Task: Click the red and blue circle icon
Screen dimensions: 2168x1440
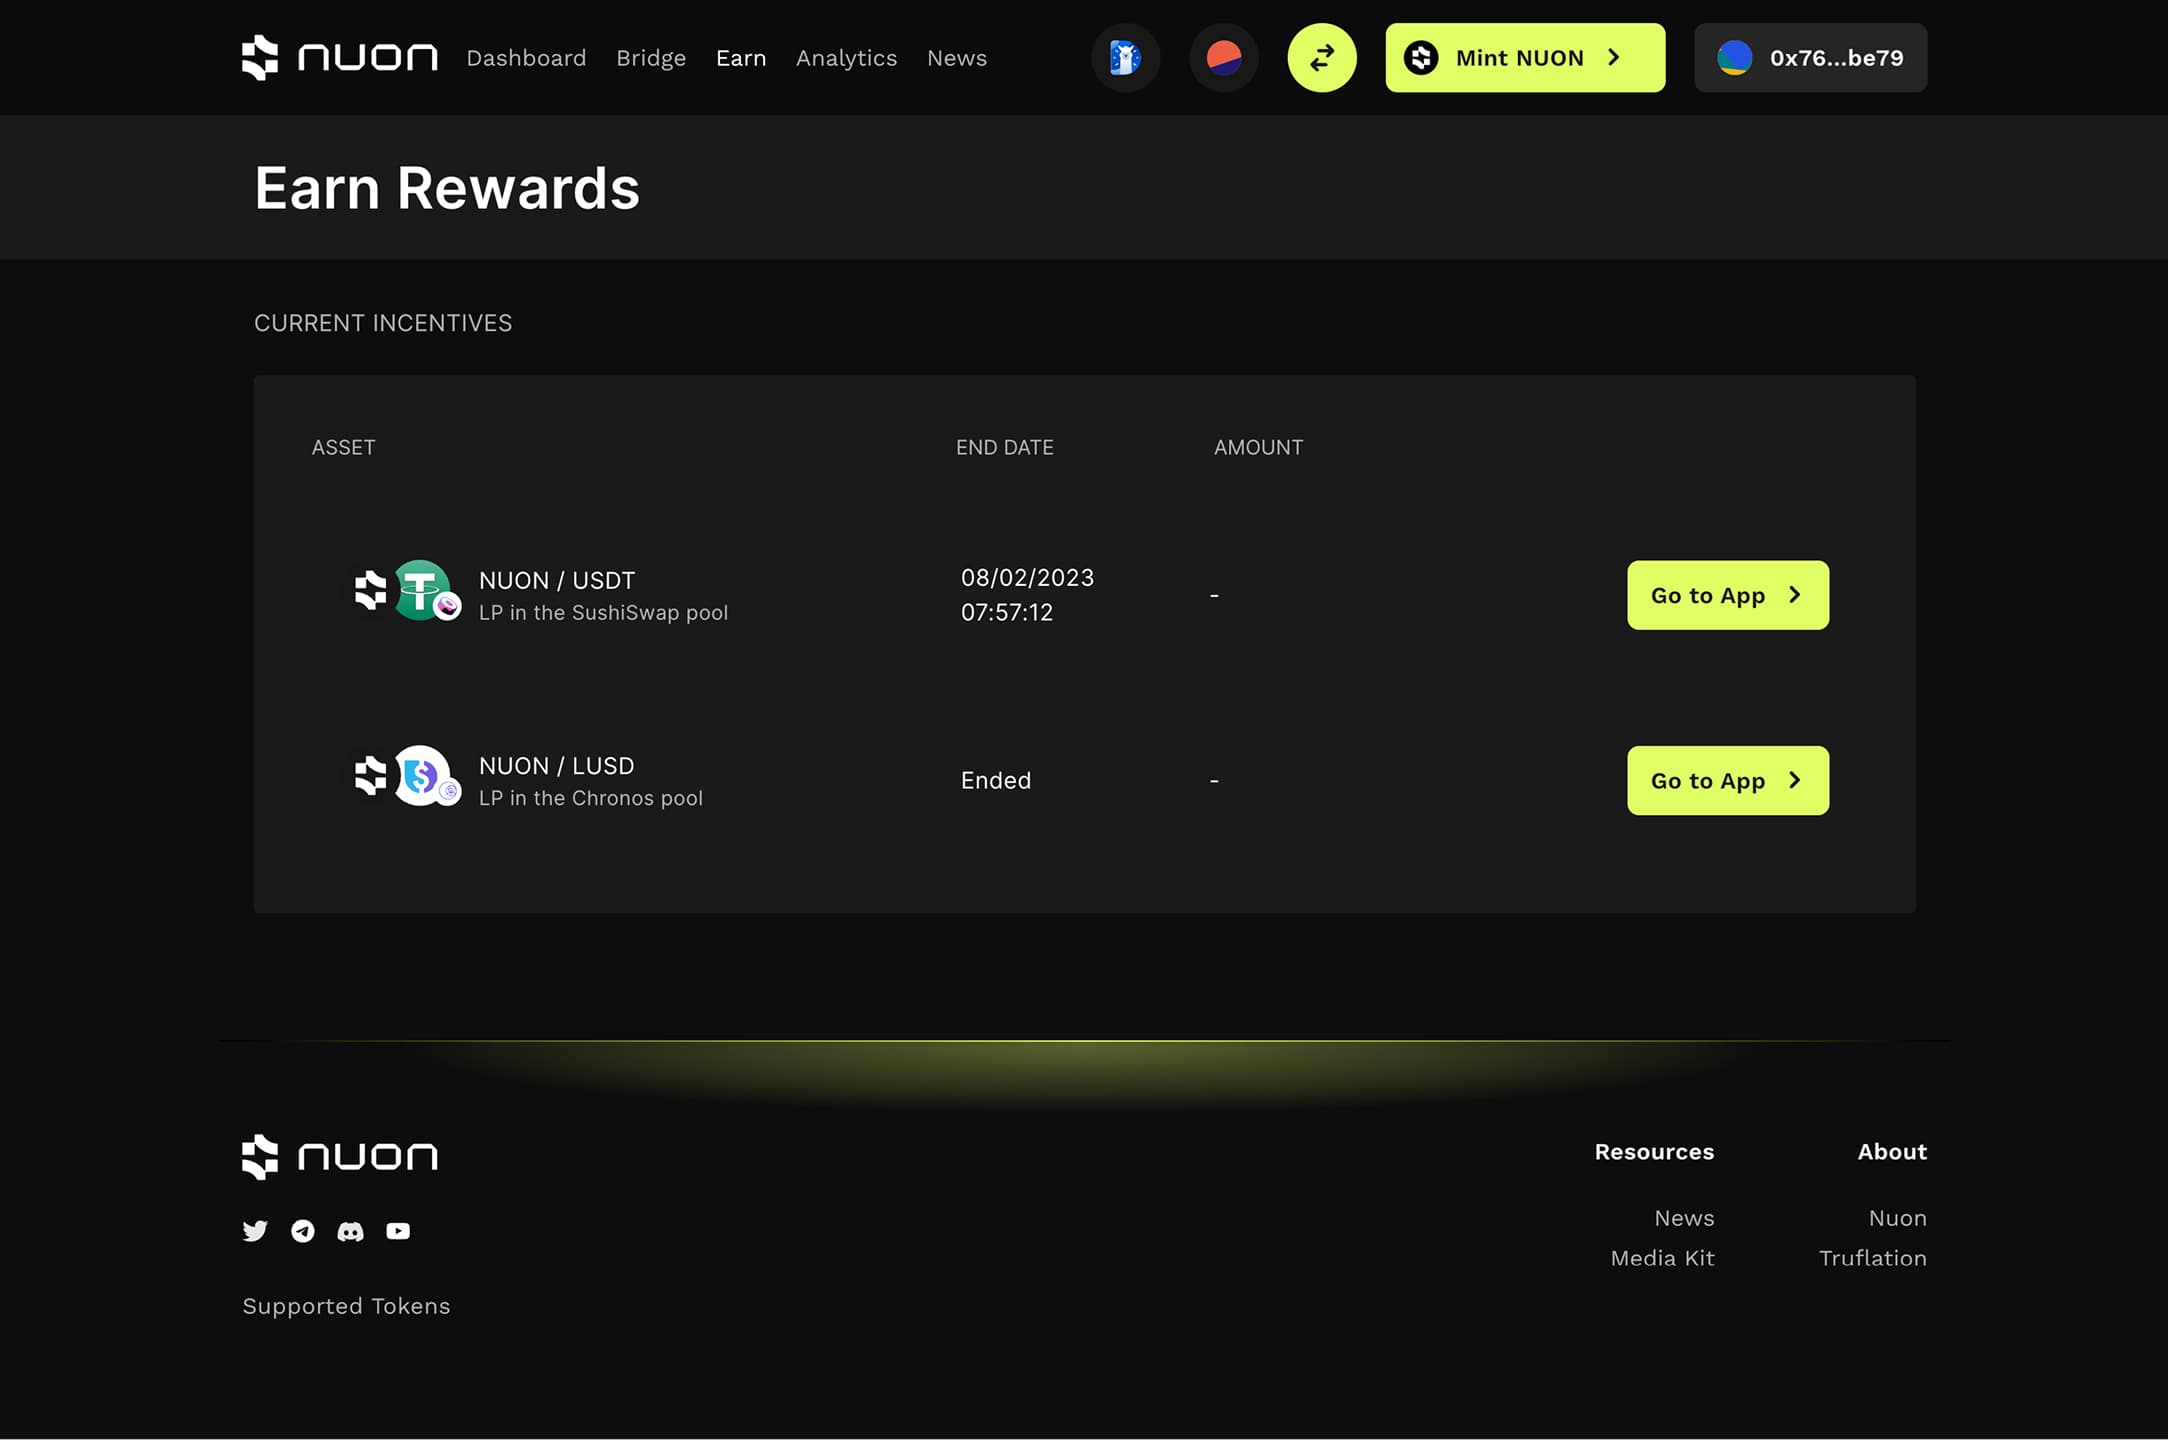Action: coord(1224,58)
